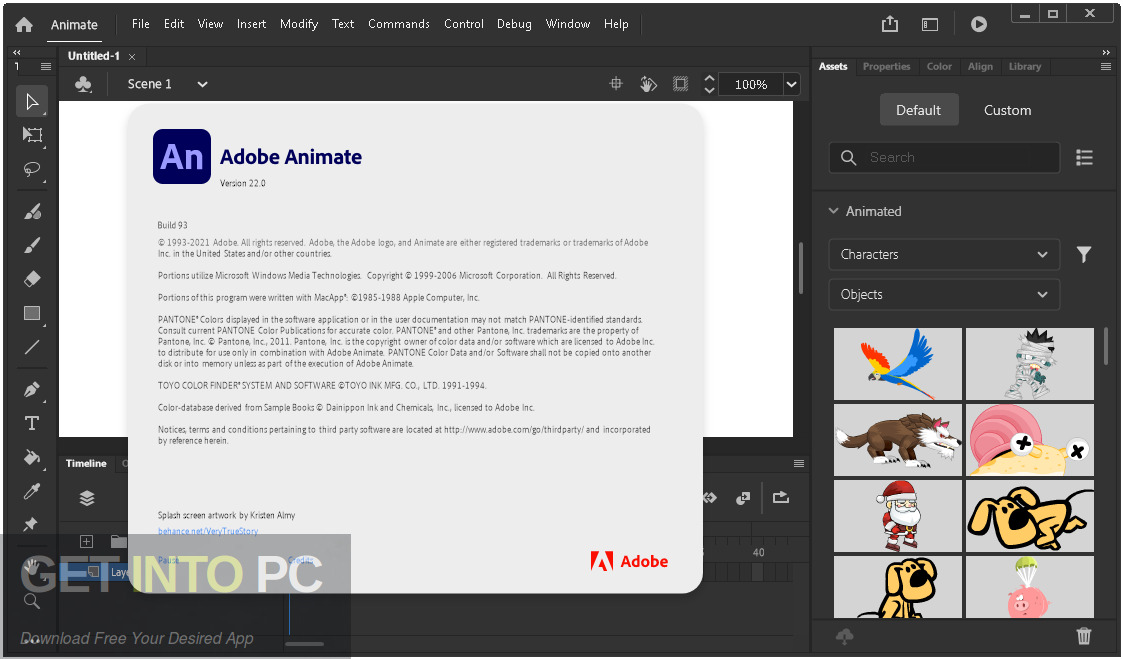Click the 100% zoom field
The height and width of the screenshot is (659, 1123).
click(x=751, y=84)
